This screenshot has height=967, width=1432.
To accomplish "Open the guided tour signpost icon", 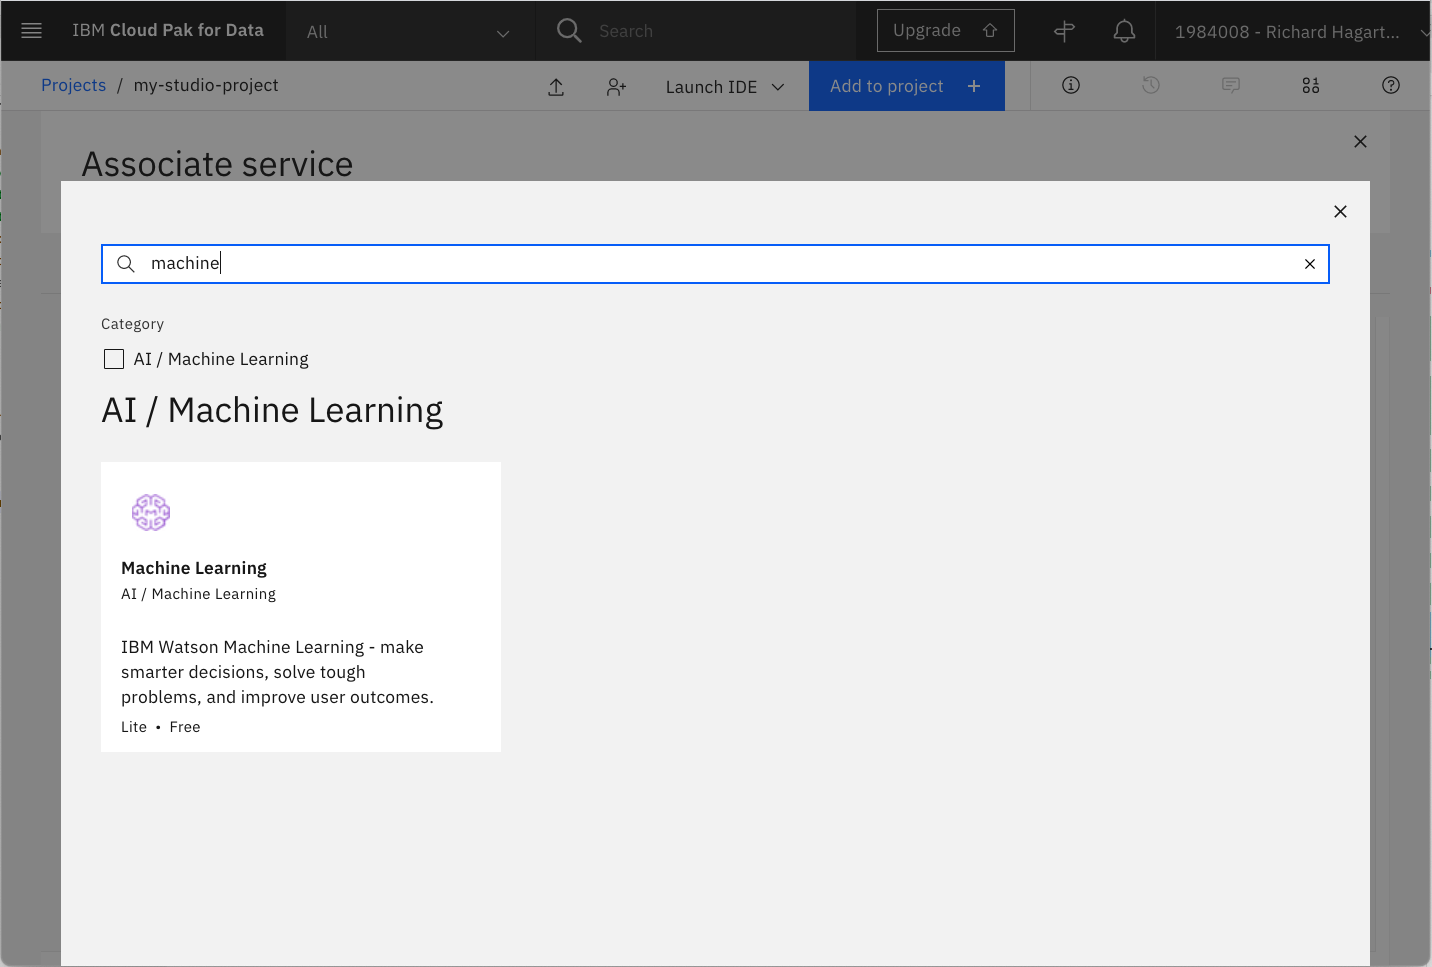I will tap(1064, 31).
